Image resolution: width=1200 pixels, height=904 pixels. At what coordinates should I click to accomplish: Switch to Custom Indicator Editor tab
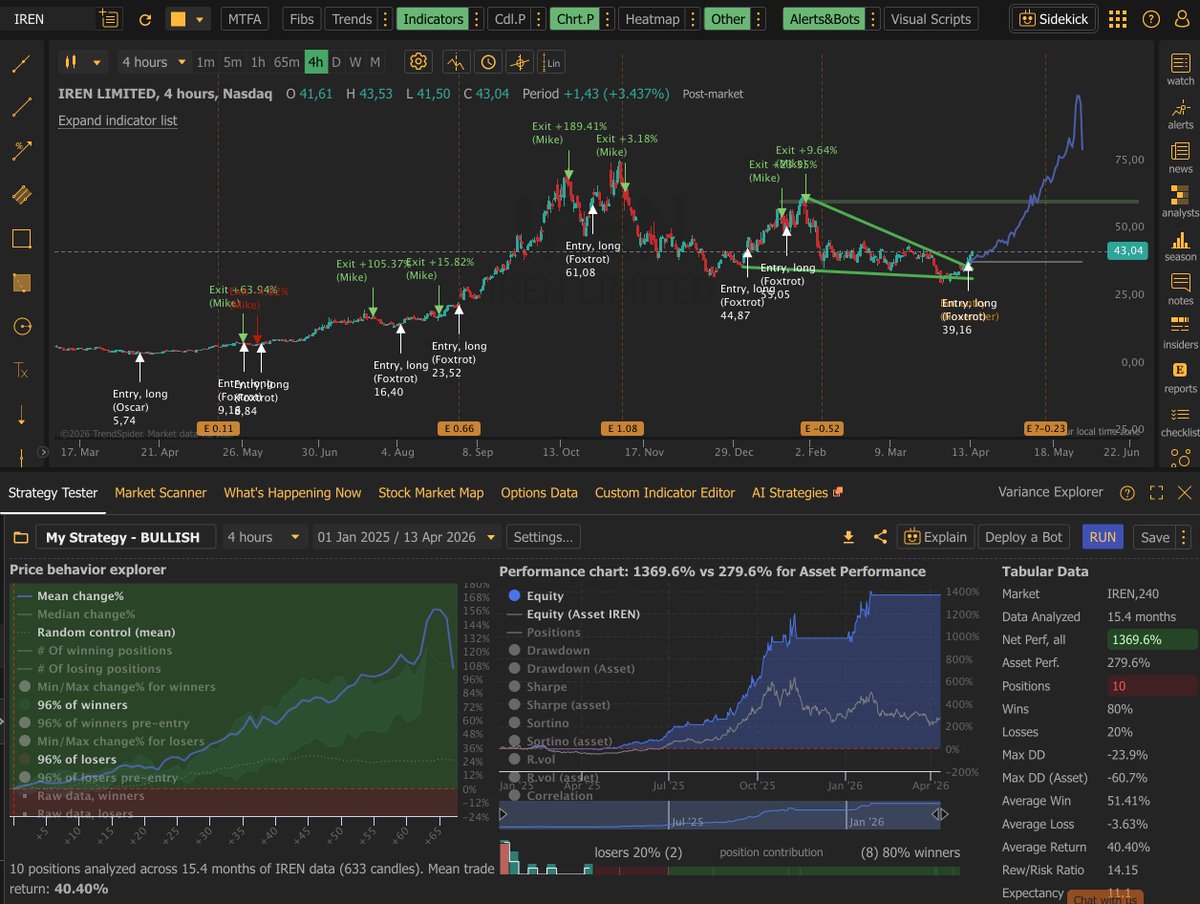(665, 492)
